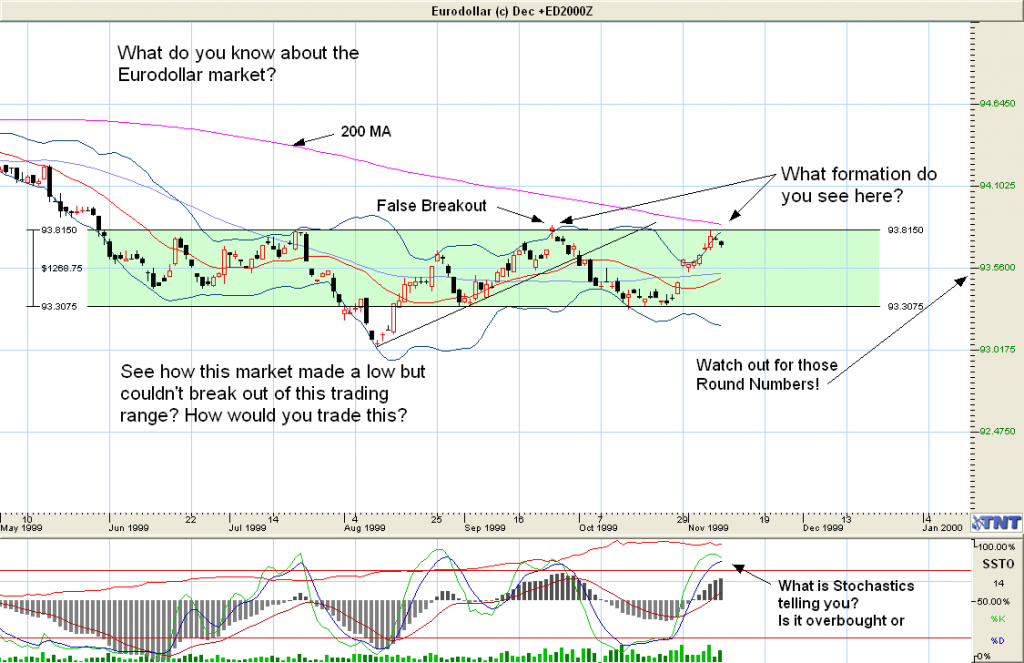Click the stochastic period value 14

click(x=997, y=583)
